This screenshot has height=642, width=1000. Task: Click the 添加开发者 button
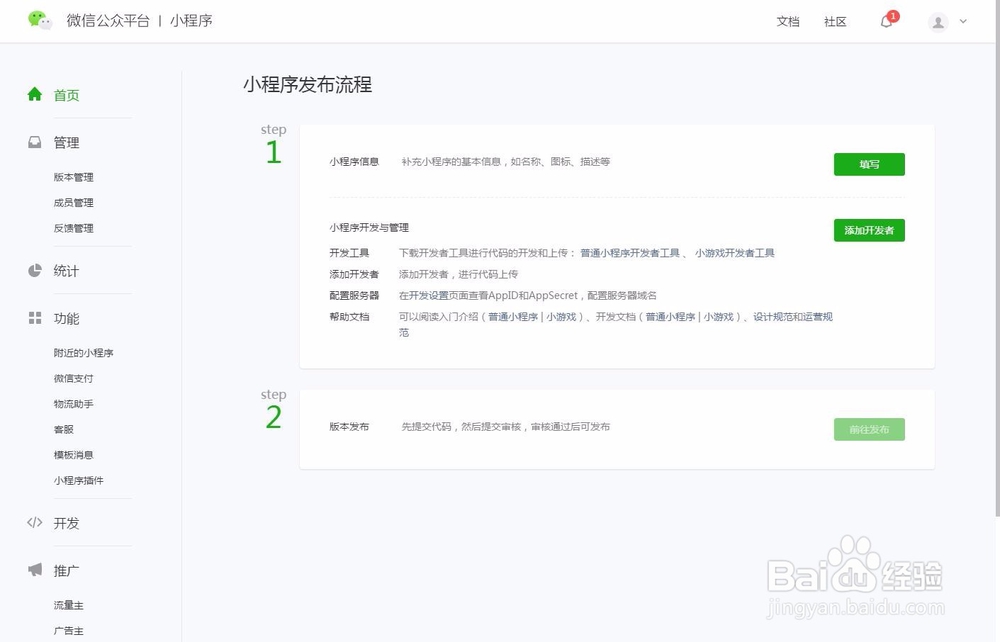[869, 230]
